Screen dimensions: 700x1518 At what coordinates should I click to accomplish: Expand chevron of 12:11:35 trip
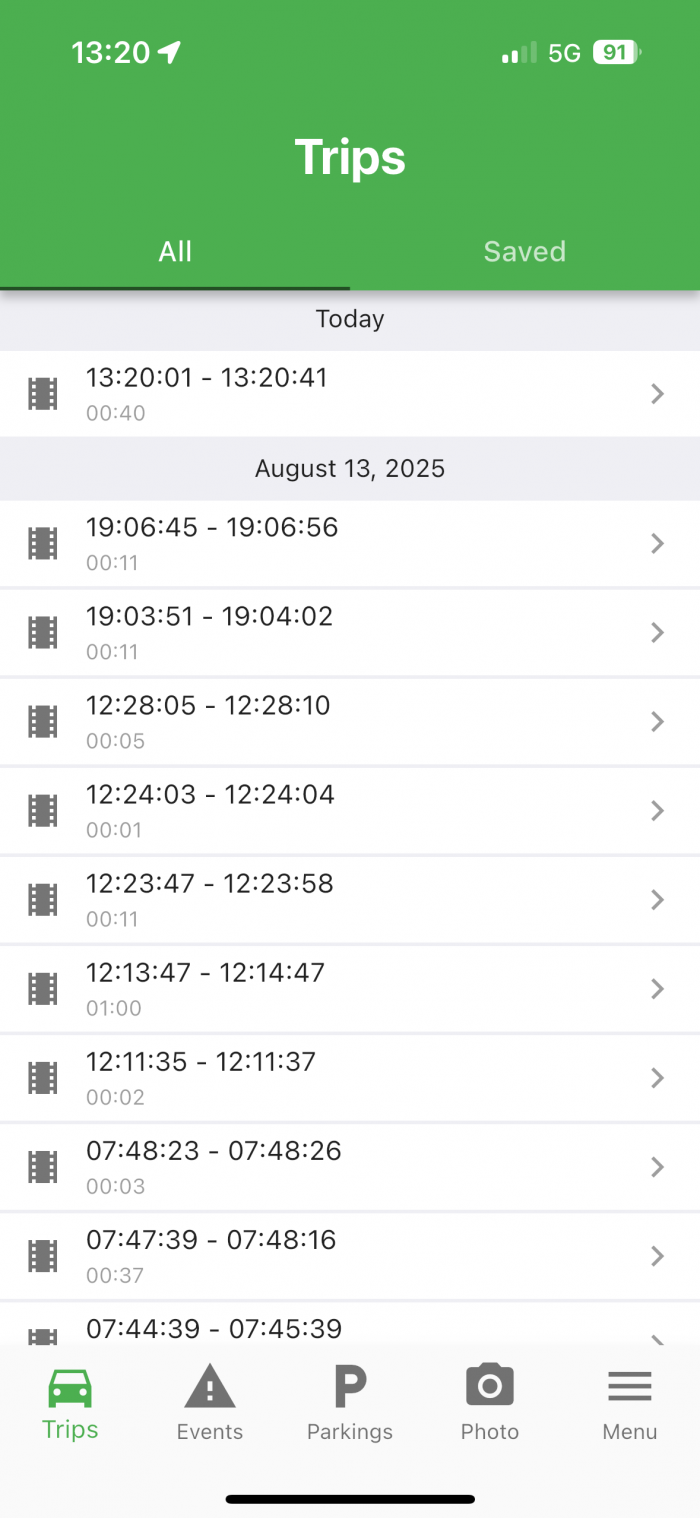pos(657,1078)
